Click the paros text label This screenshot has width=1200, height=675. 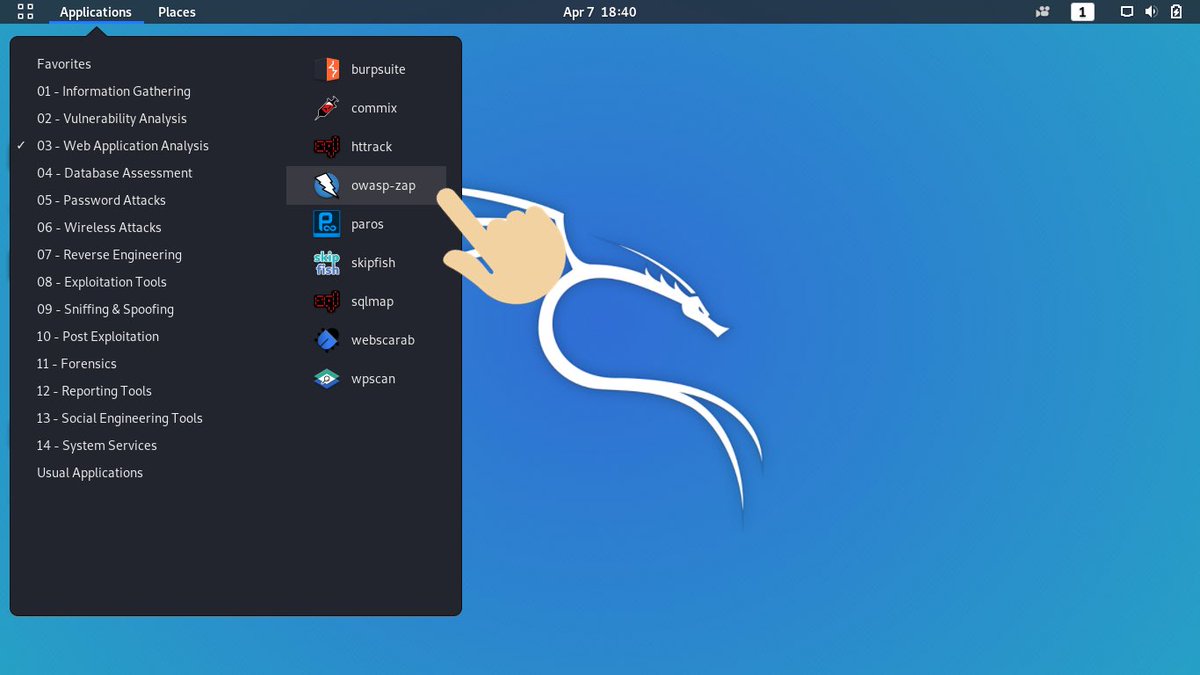pyautogui.click(x=367, y=225)
